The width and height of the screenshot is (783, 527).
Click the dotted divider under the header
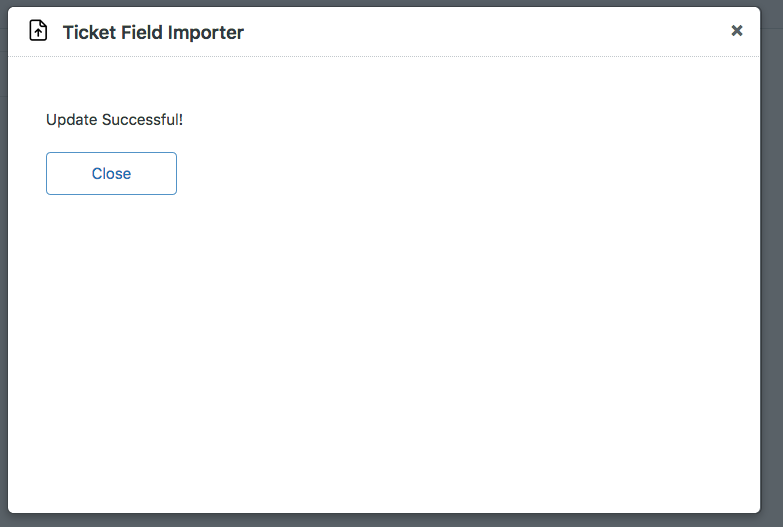pos(384,56)
